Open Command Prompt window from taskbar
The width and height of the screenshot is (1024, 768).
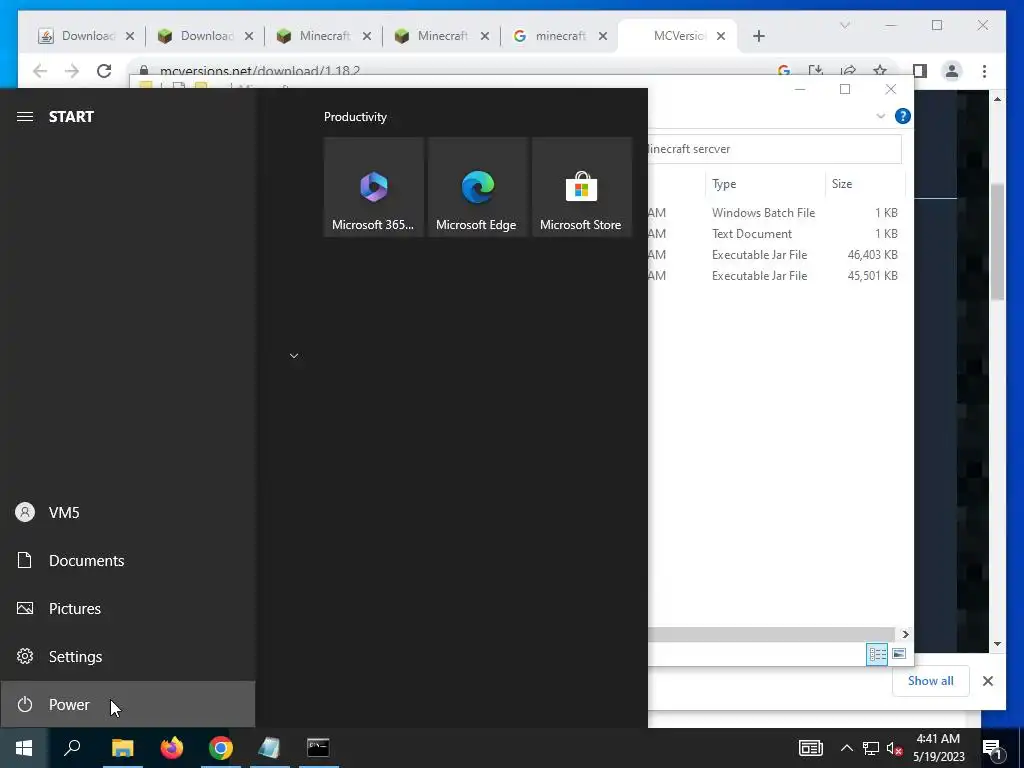point(318,748)
